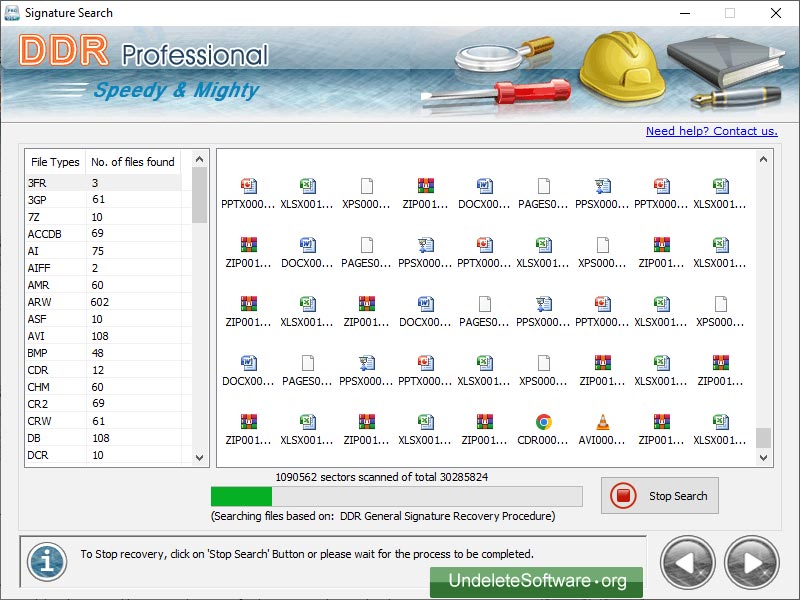Click the file thumbnails panel scroll down arrow
Screen dimensions: 800x600
pos(763,458)
